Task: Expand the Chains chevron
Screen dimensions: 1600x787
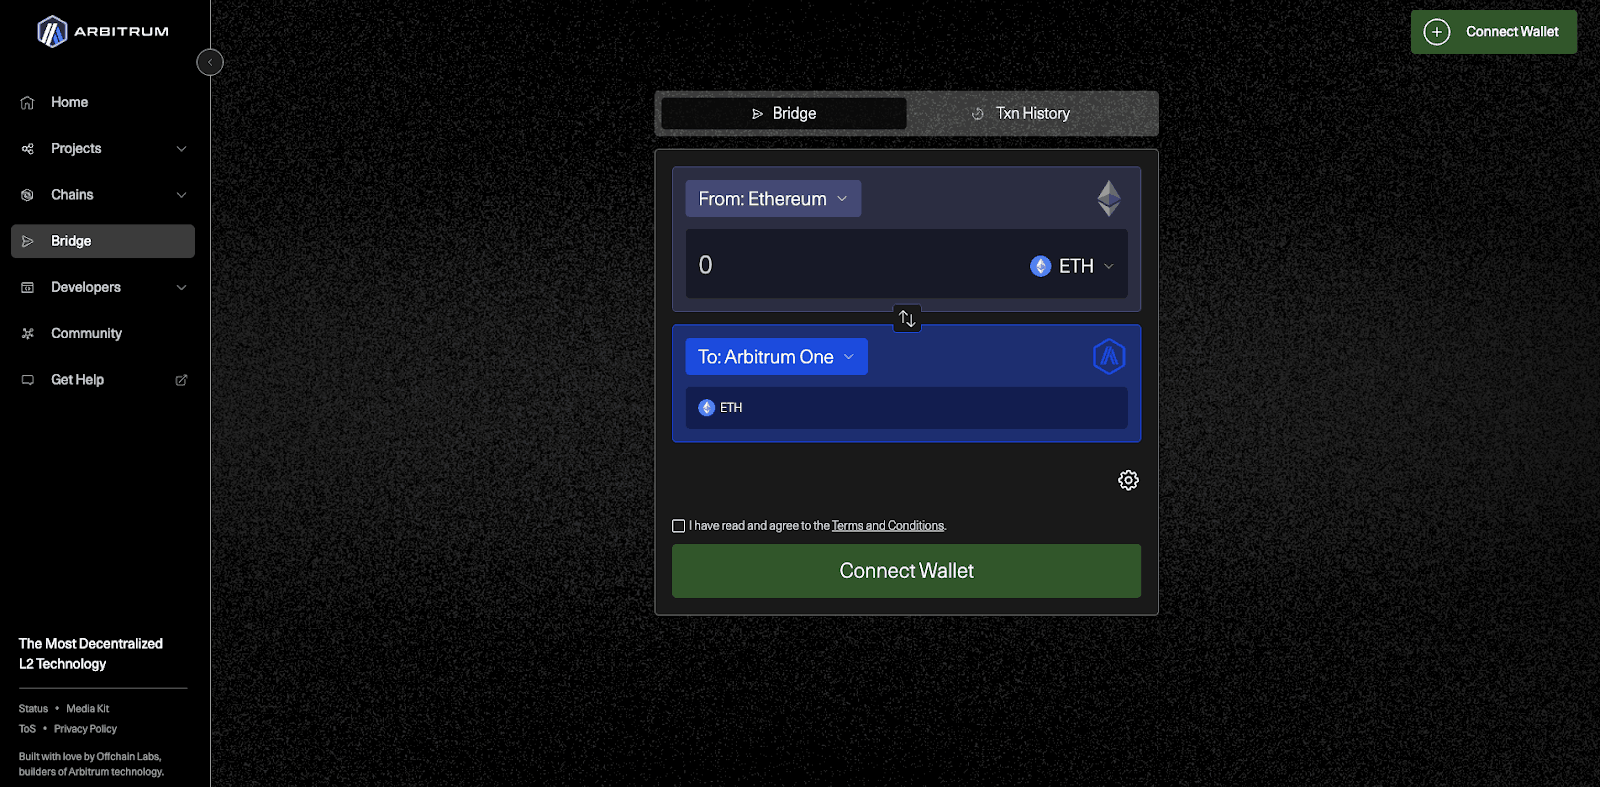Action: 181,195
